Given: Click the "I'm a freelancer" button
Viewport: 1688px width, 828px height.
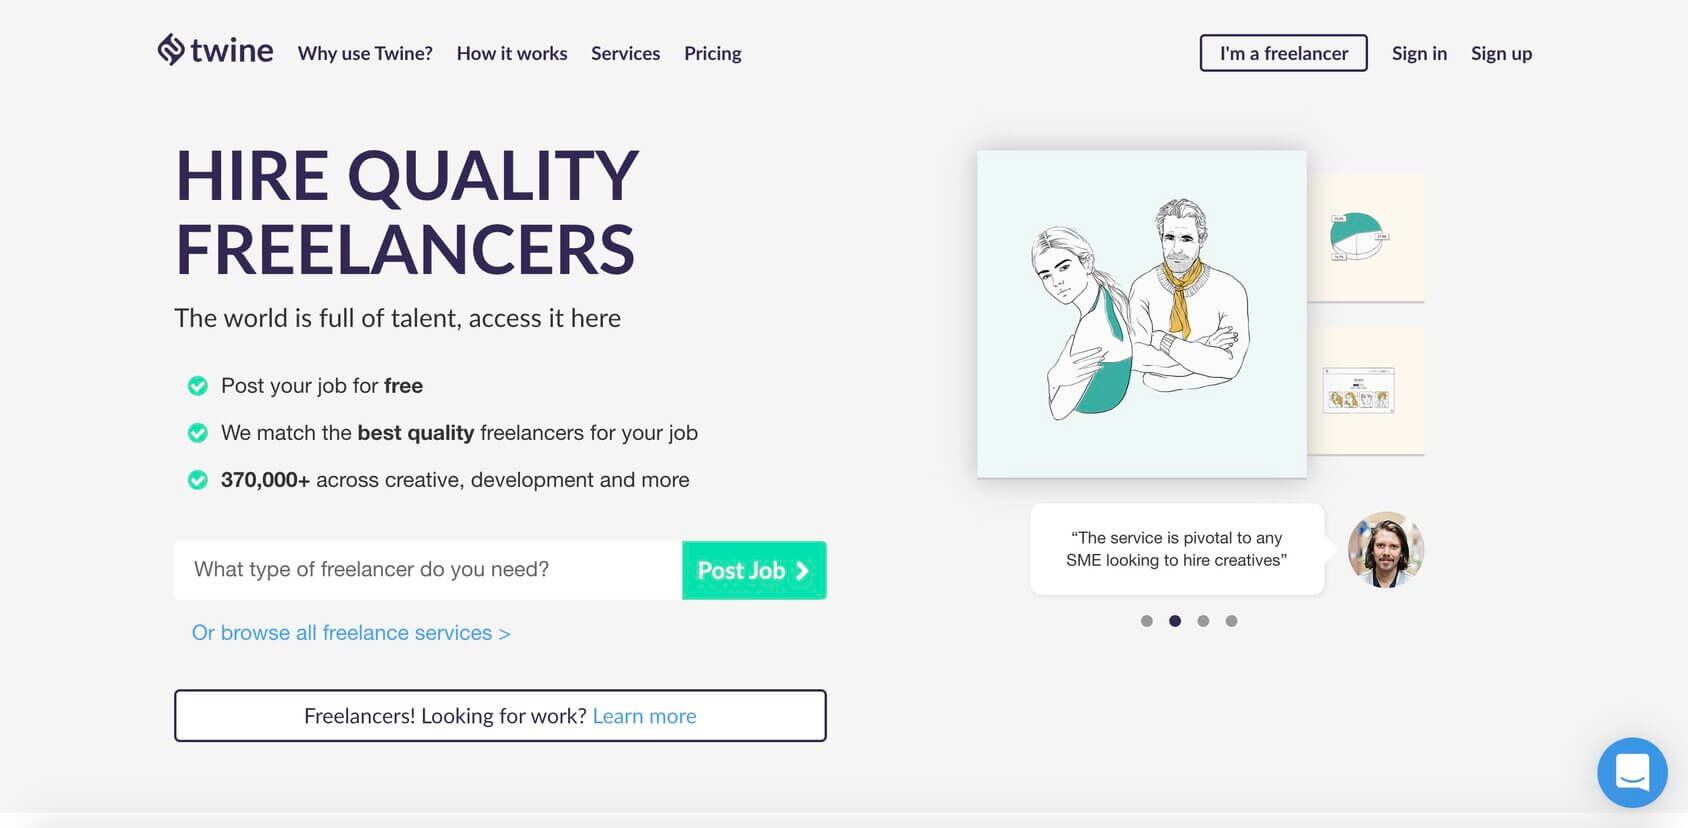Looking at the screenshot, I should coord(1283,53).
